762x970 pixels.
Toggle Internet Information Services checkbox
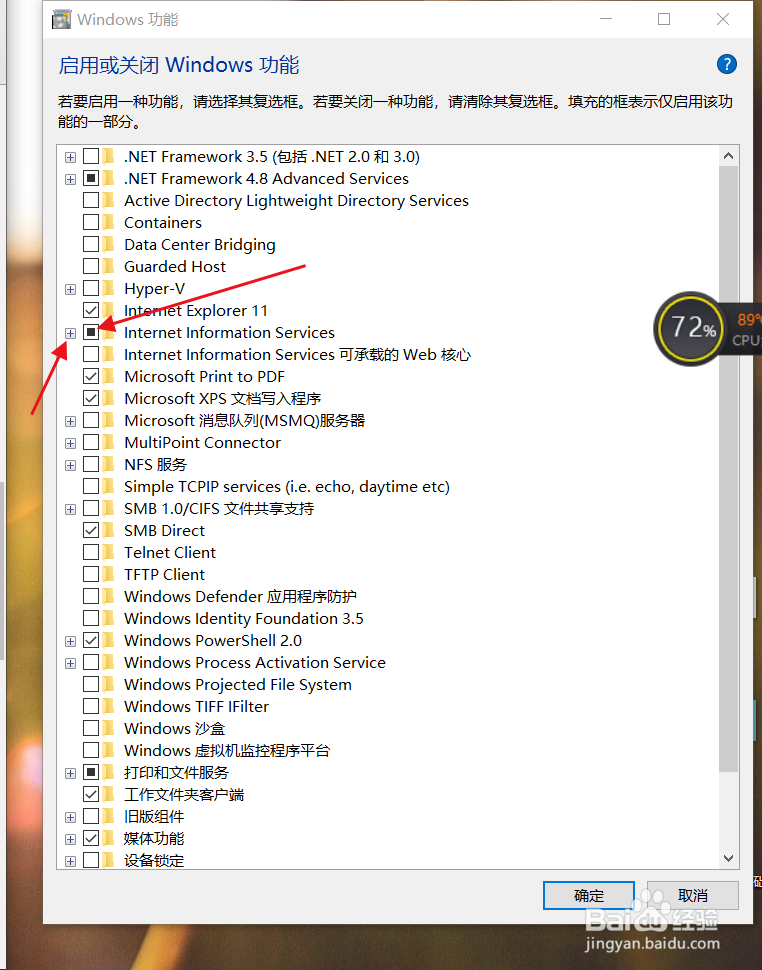coord(91,332)
